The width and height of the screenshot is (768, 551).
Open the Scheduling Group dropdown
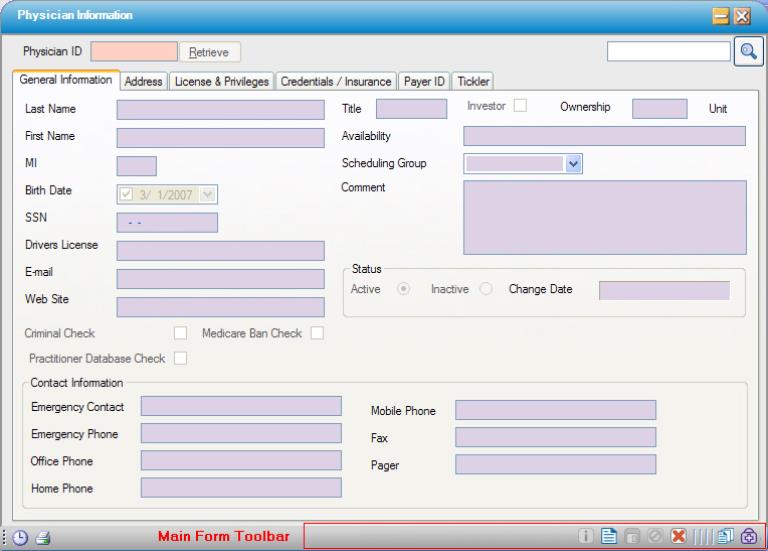pyautogui.click(x=573, y=163)
